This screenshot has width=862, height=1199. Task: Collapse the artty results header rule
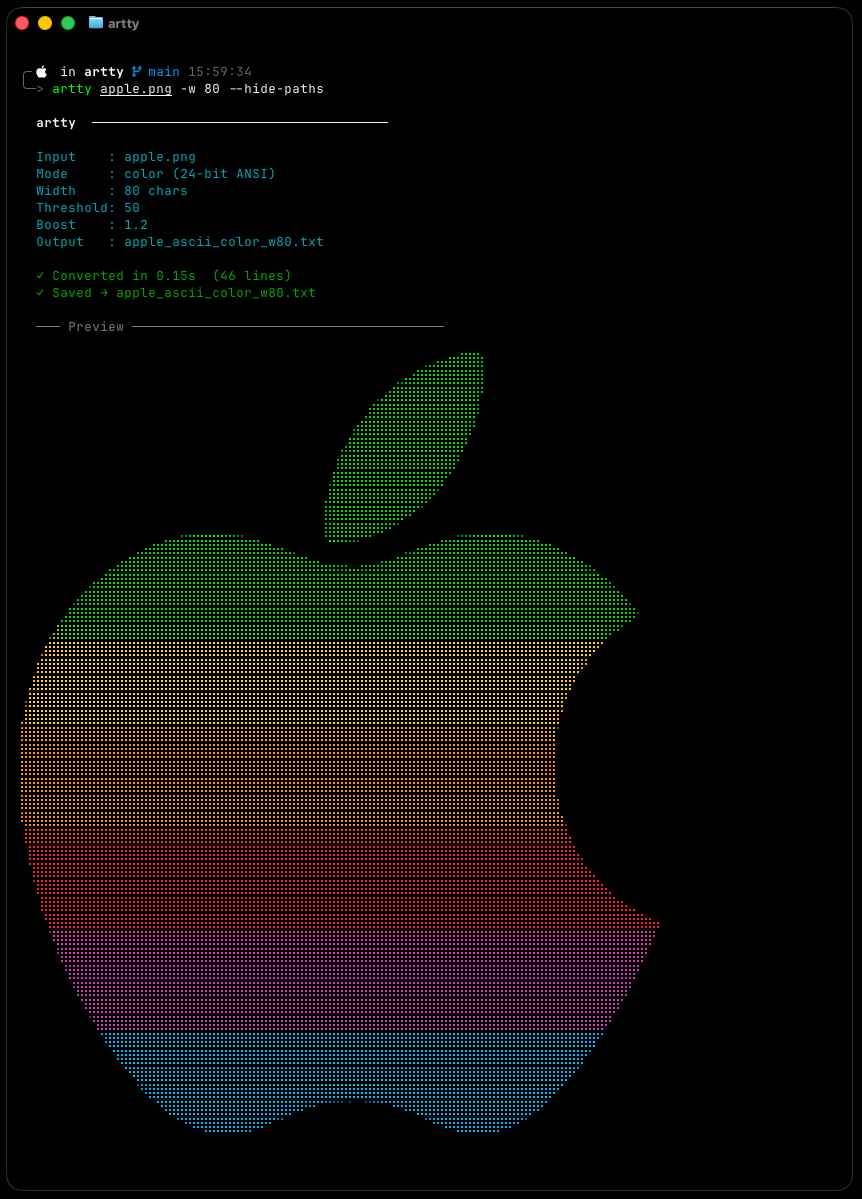click(240, 122)
